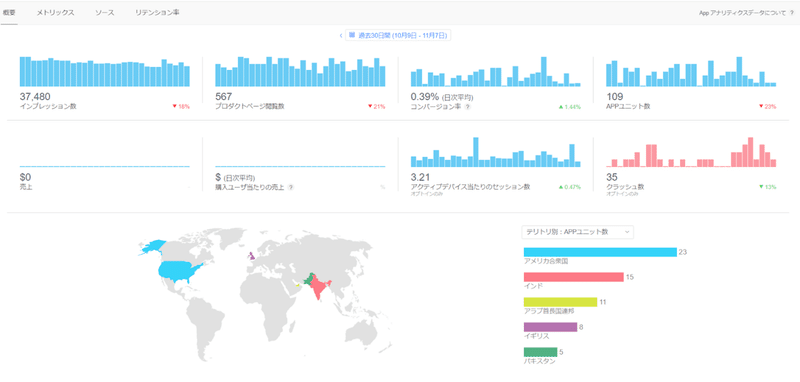Viewport: 800px width, 382px height.
Task: Click the 0.39% conversion value
Action: (x=424, y=96)
